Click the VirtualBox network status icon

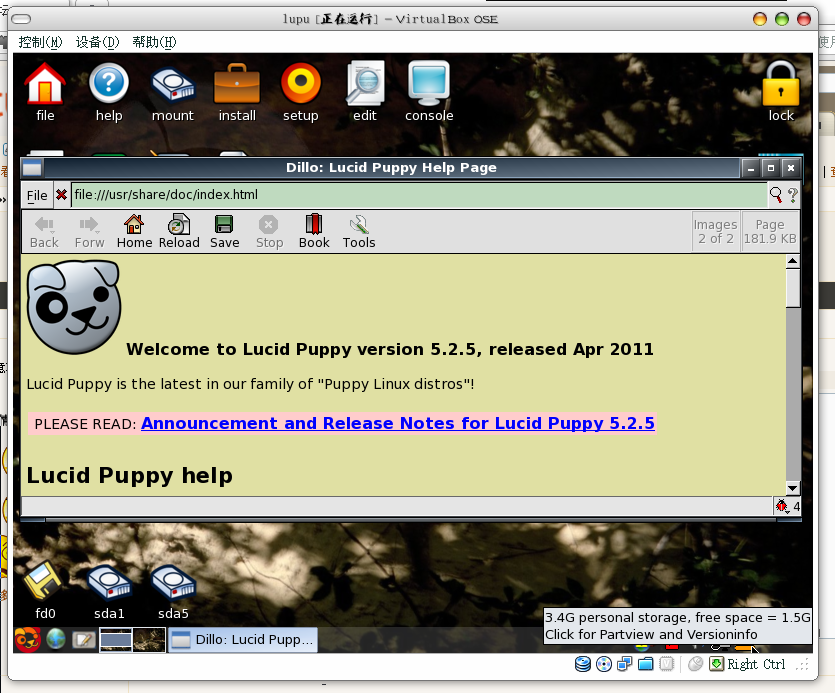625,664
